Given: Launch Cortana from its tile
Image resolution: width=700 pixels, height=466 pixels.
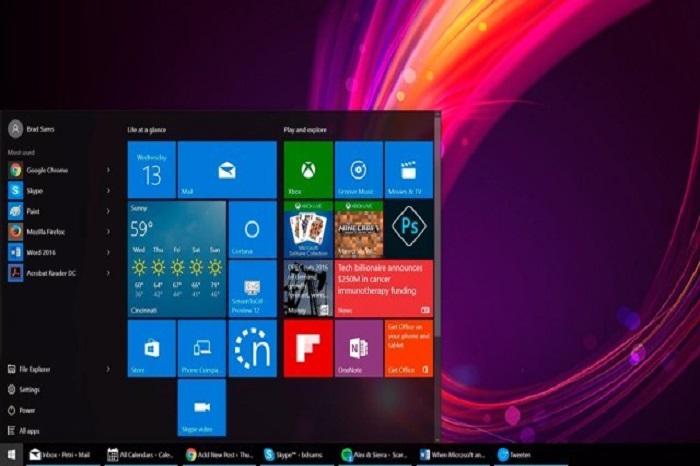Looking at the screenshot, I should 252,229.
